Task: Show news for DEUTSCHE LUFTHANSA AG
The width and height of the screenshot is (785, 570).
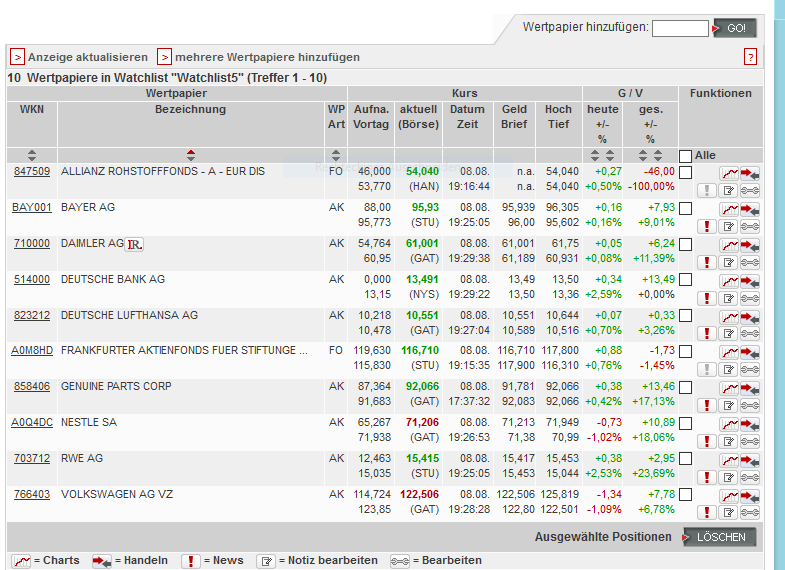Action: 706,333
